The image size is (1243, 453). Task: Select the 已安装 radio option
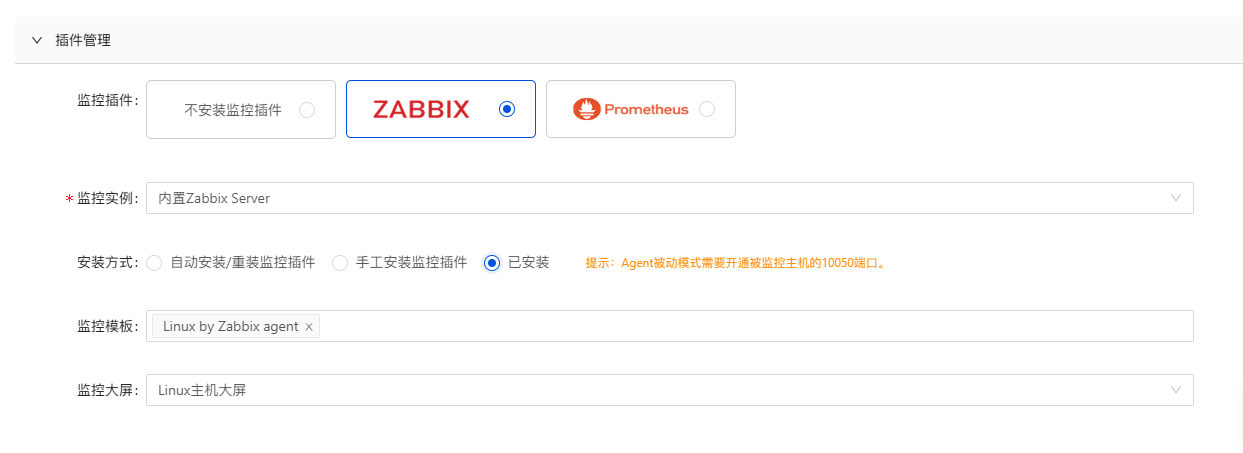point(492,263)
